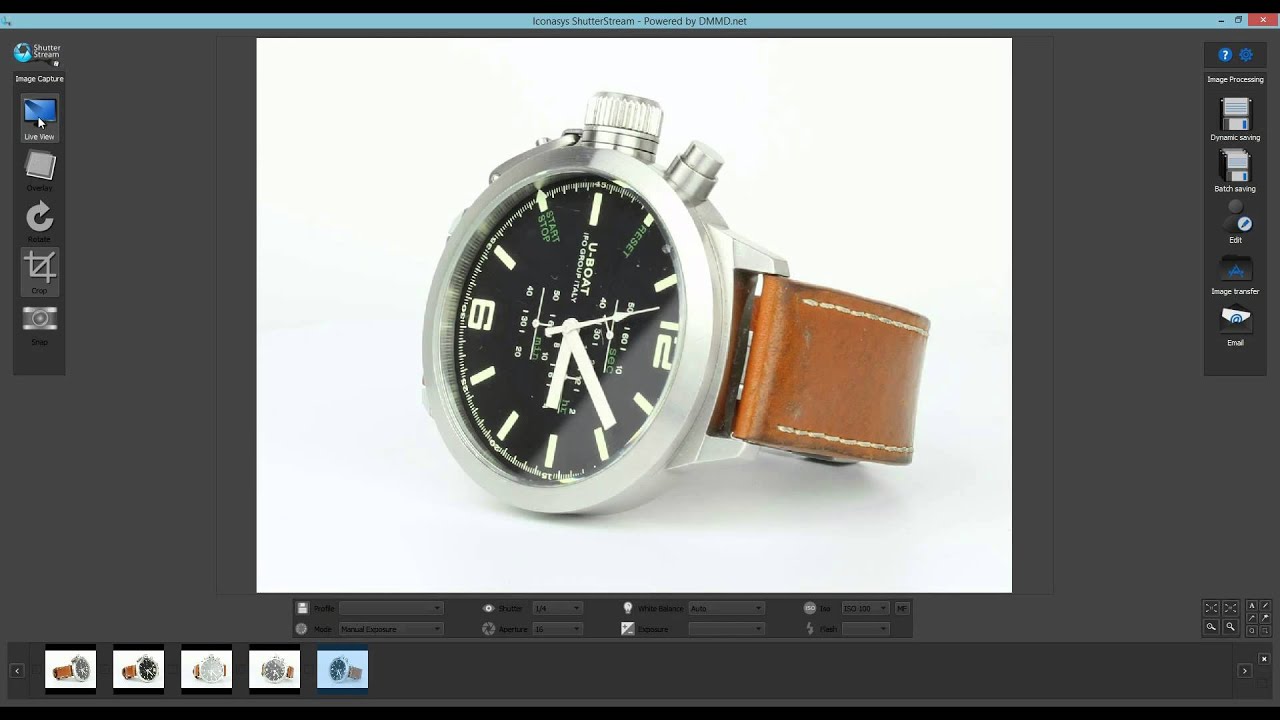
Task: Open the Mode dropdown showing Manual Exposure
Action: 391,629
